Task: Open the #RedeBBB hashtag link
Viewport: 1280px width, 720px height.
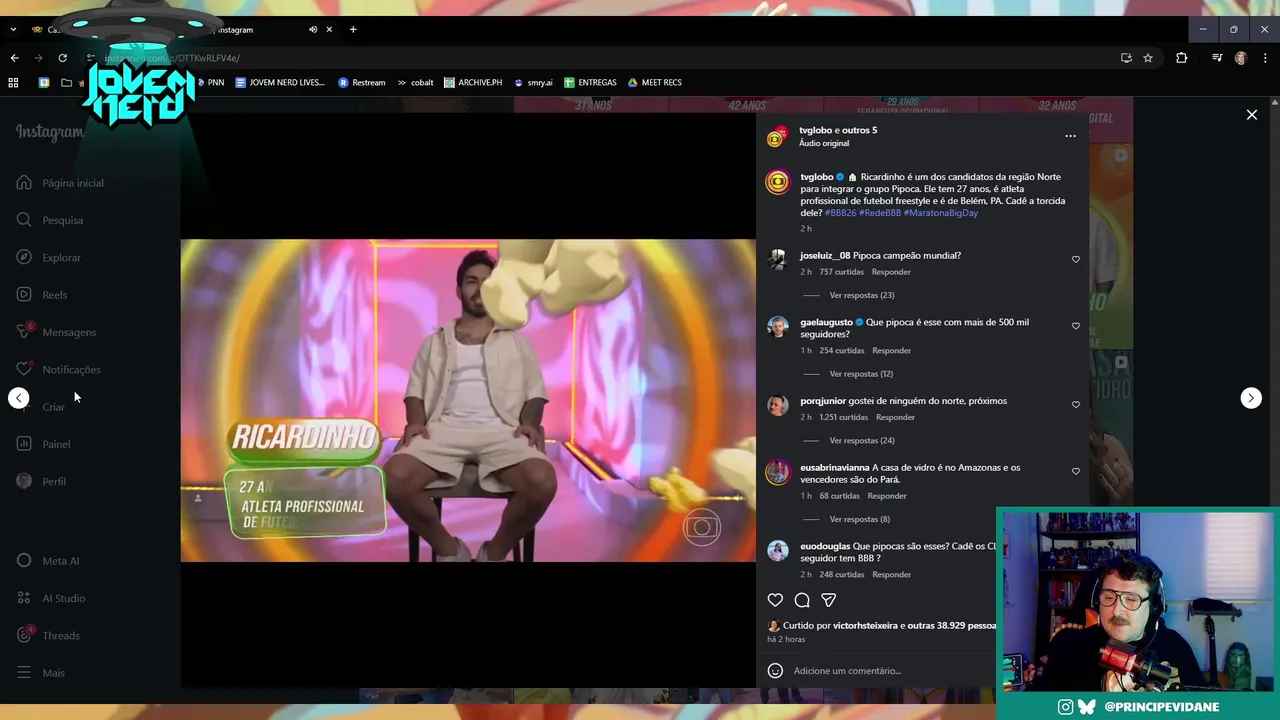Action: pos(880,213)
